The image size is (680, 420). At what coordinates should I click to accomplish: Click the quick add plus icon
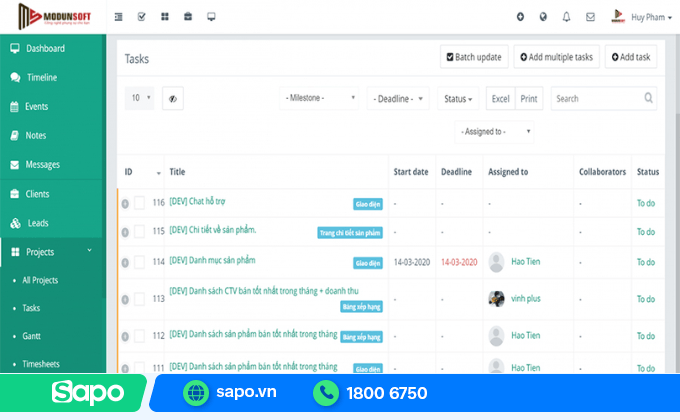(520, 17)
